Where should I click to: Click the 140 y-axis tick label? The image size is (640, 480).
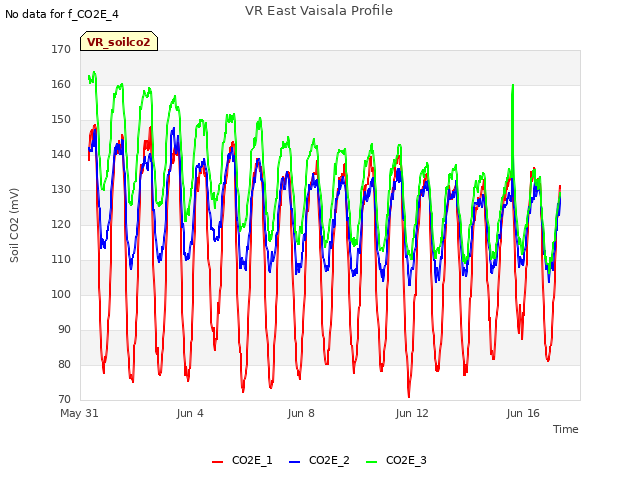pos(61,155)
